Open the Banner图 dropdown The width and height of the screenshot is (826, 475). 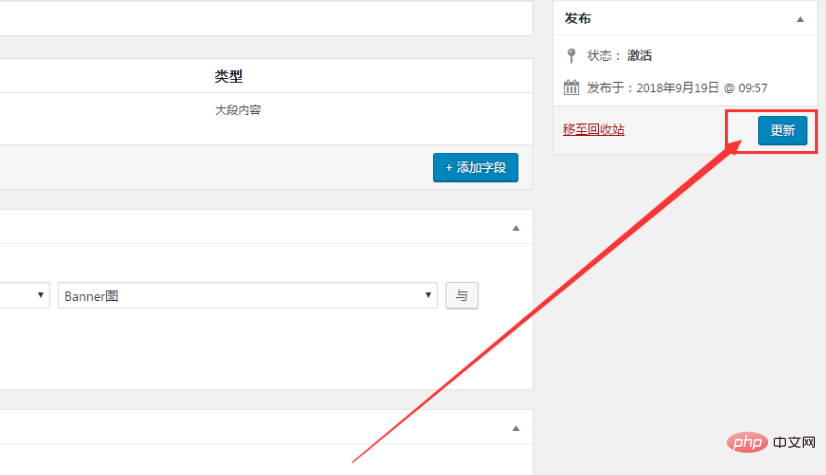pyautogui.click(x=247, y=296)
